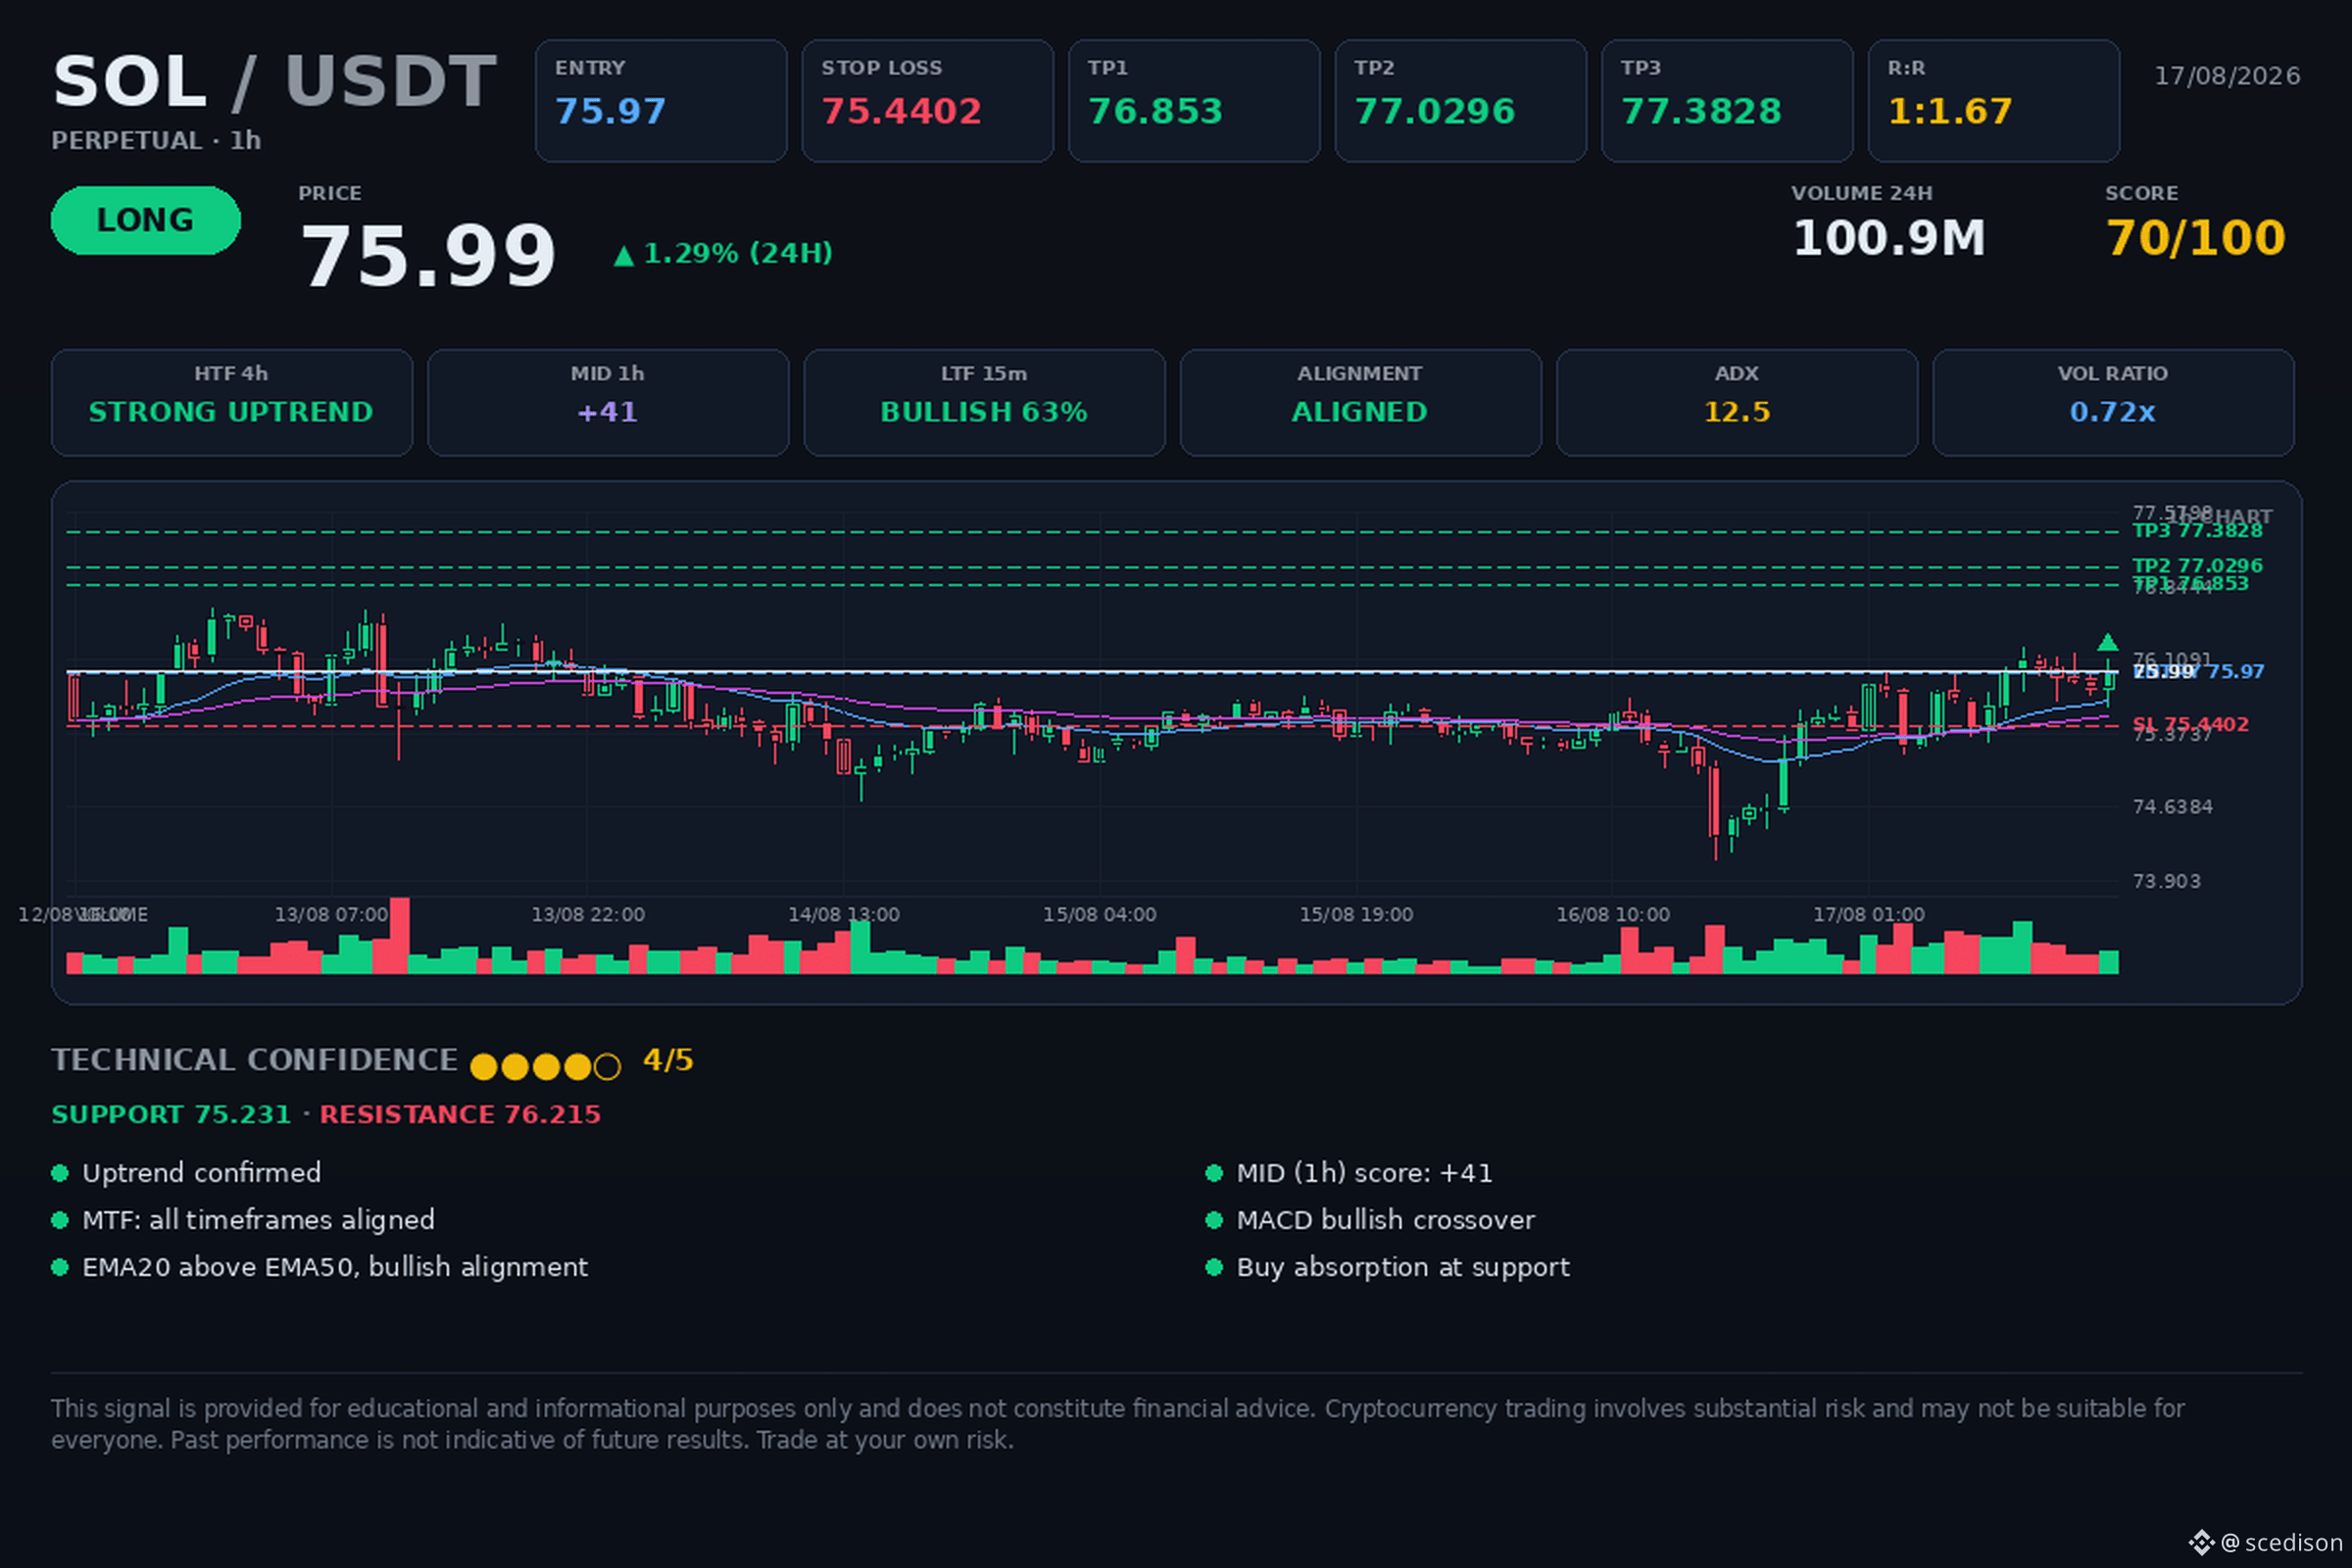Click the 16/08 10:00 time axis label

1613,915
